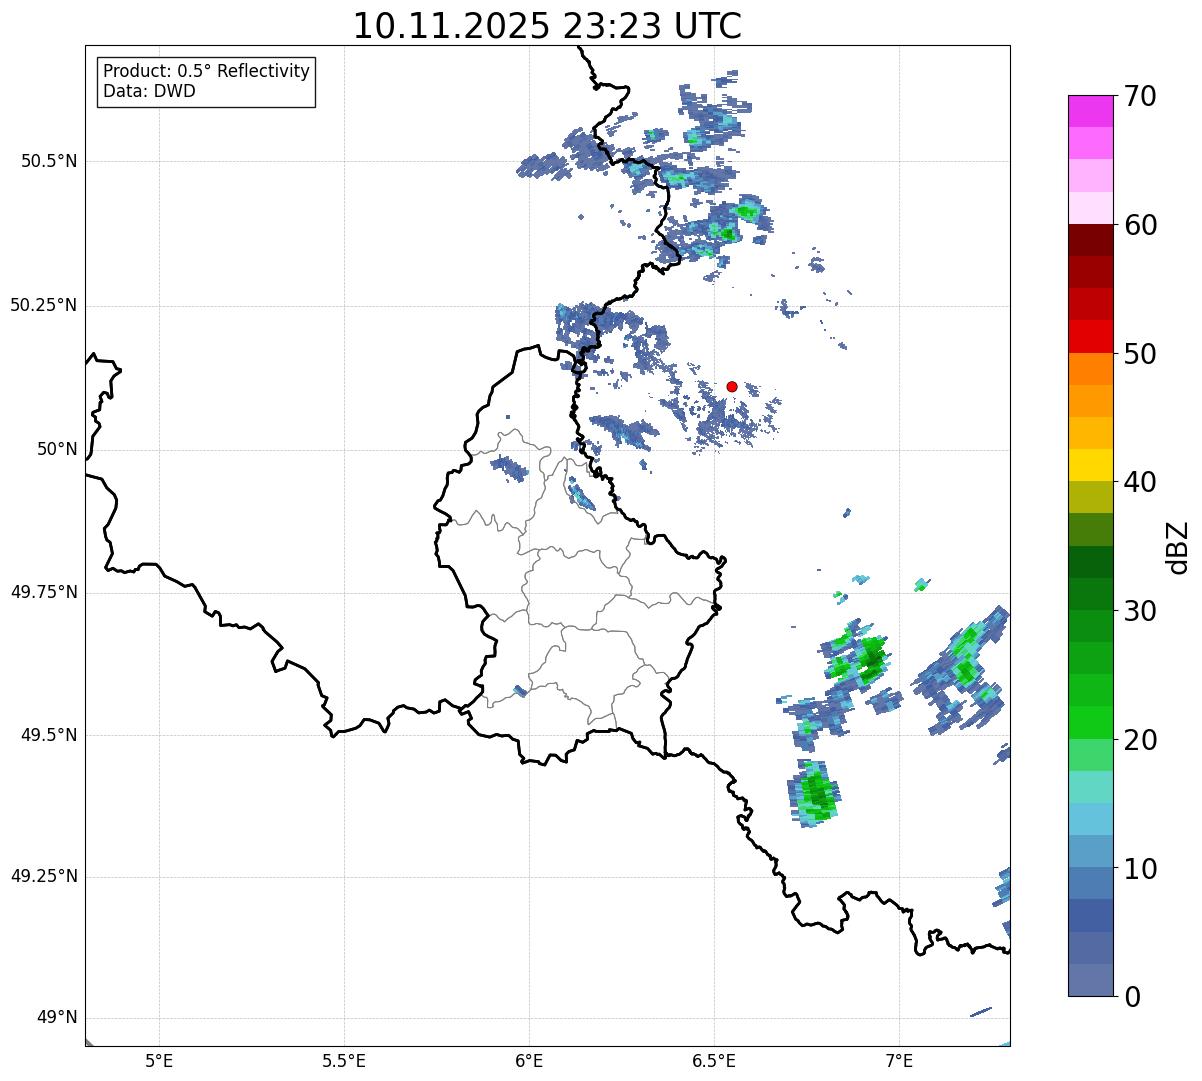This screenshot has width=1202, height=1081.
Task: Click the 6.5°E longitude label
Action: click(714, 1060)
